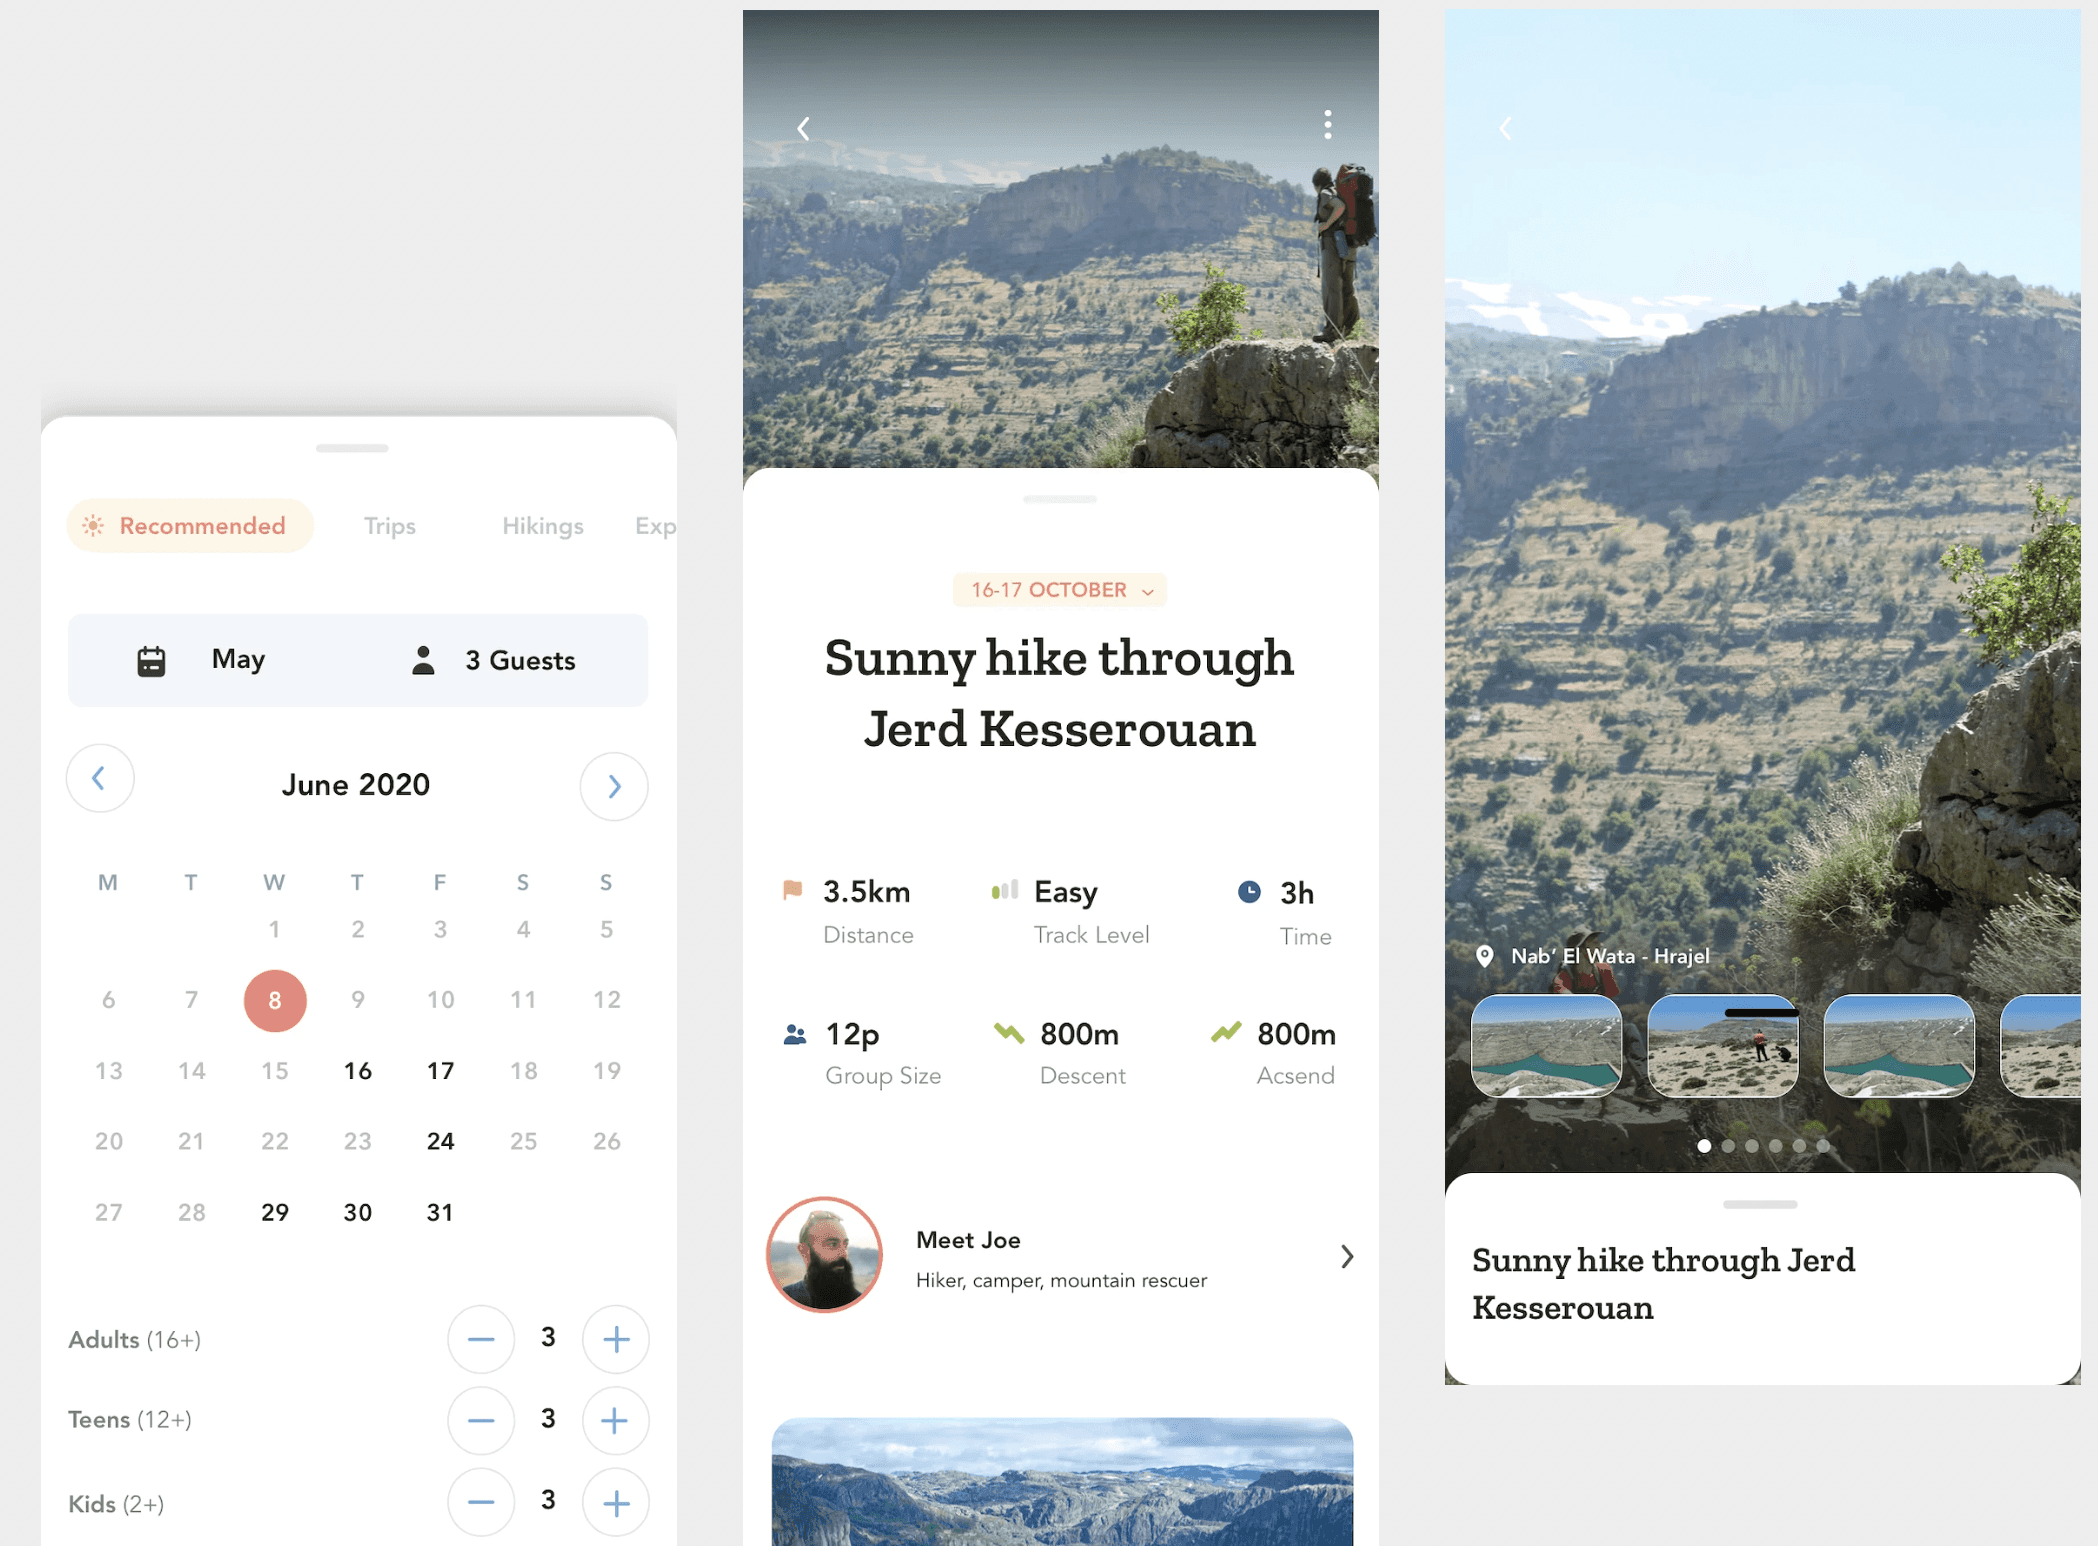Click back arrow on the photo gallery screen

(1505, 128)
